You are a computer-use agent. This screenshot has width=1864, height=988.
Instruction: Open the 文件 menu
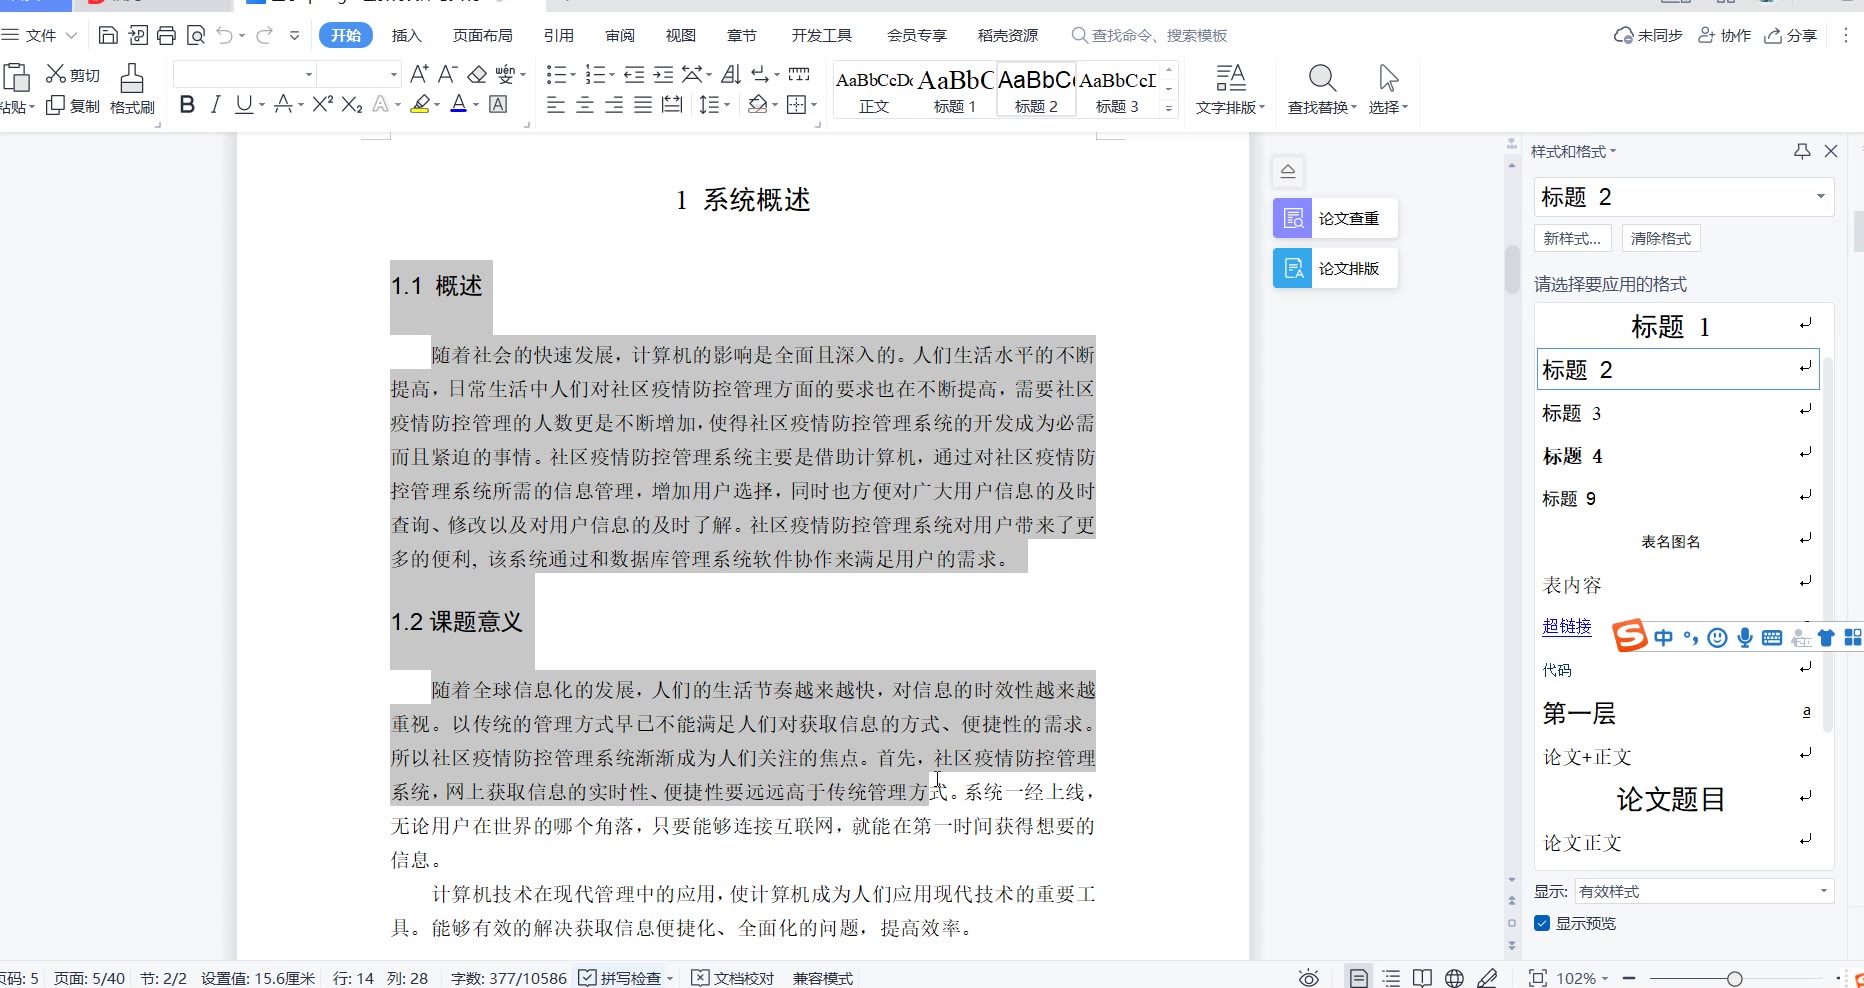pos(40,36)
